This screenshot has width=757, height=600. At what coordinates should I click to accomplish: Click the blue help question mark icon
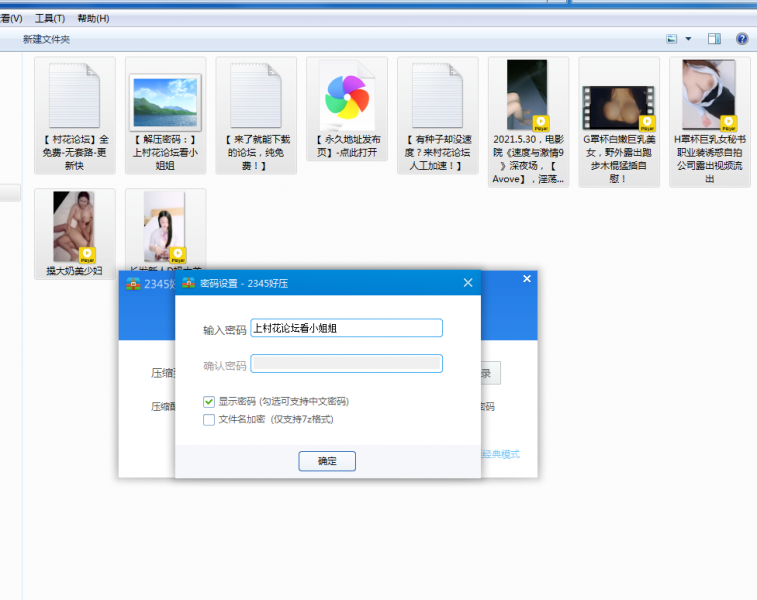(x=742, y=39)
